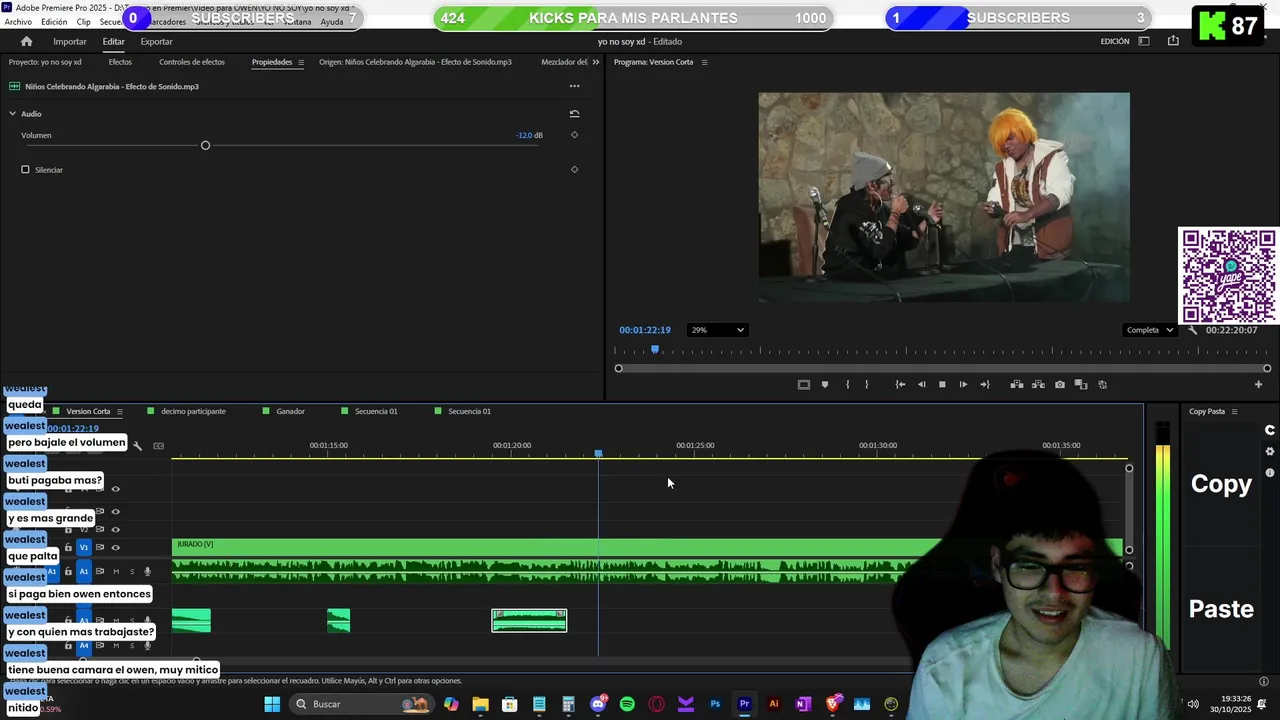Toggle closed captions track icon in timeline
The width and height of the screenshot is (1280, 720).
(158, 446)
